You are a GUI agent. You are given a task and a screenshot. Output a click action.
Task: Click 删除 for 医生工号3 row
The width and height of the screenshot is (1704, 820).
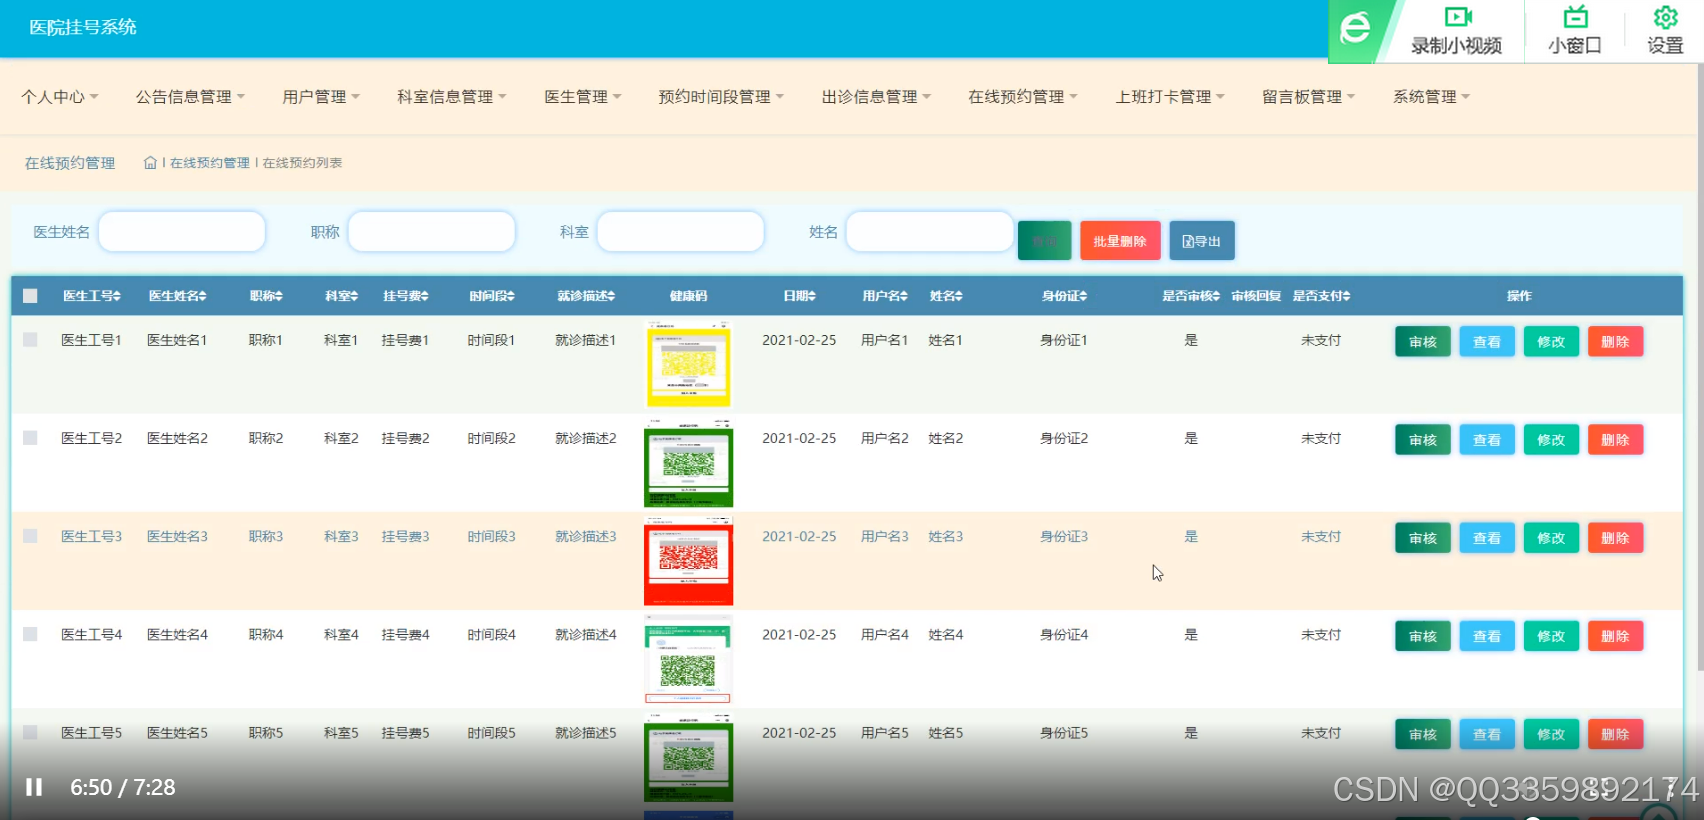(1615, 538)
